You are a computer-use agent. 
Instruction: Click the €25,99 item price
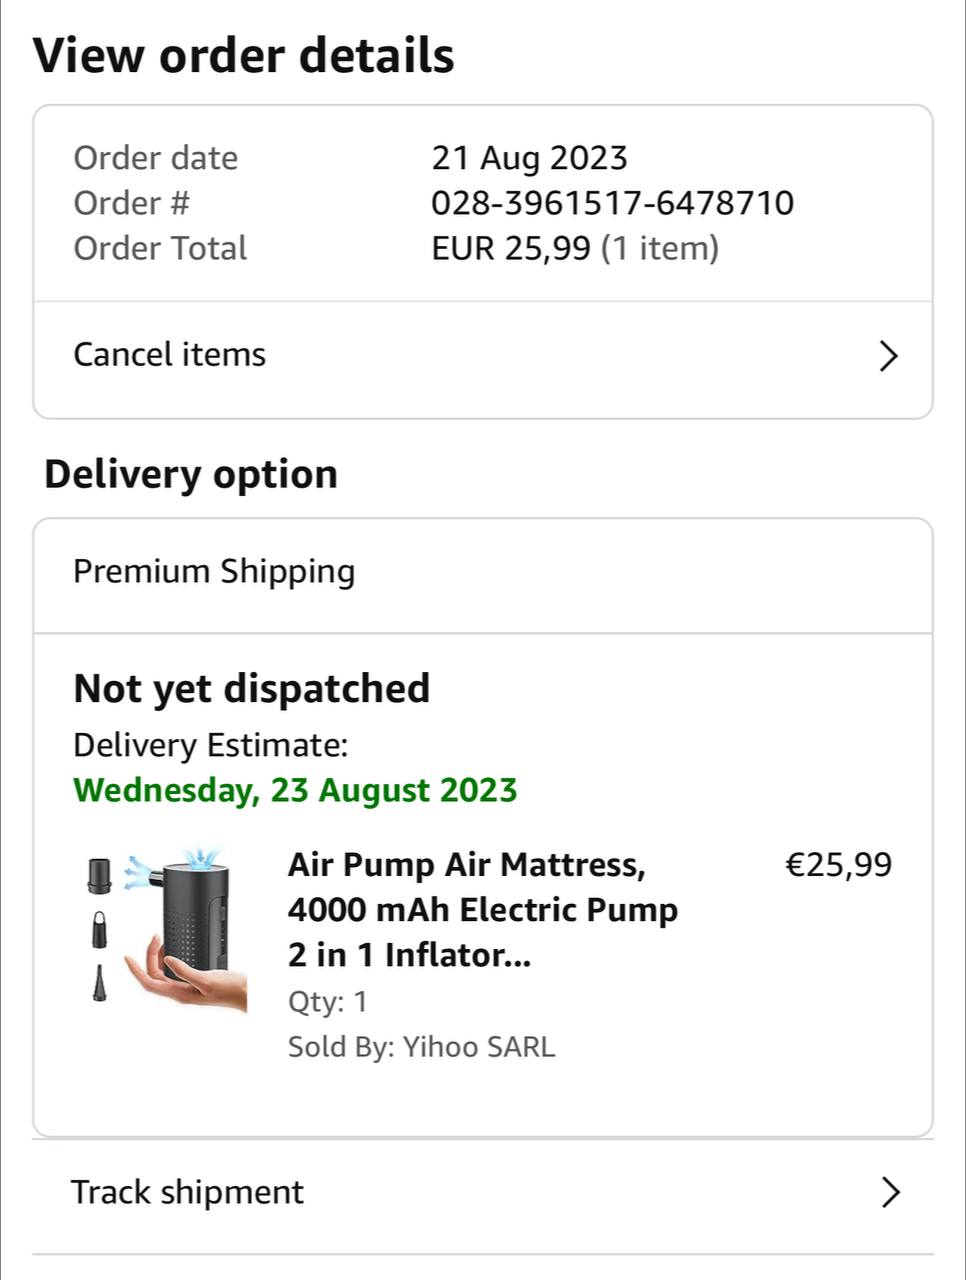[x=838, y=864]
